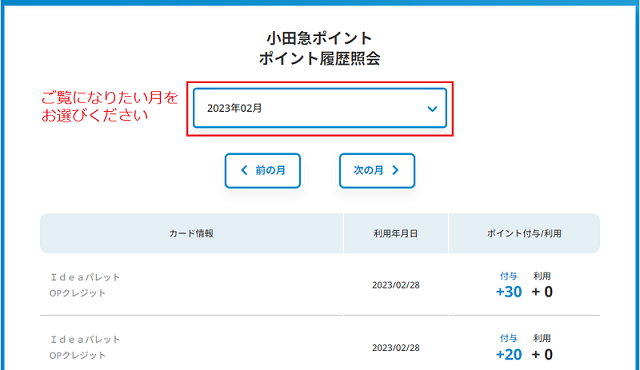640x370 pixels.
Task: Select the カード情報 column header
Action: tap(191, 233)
